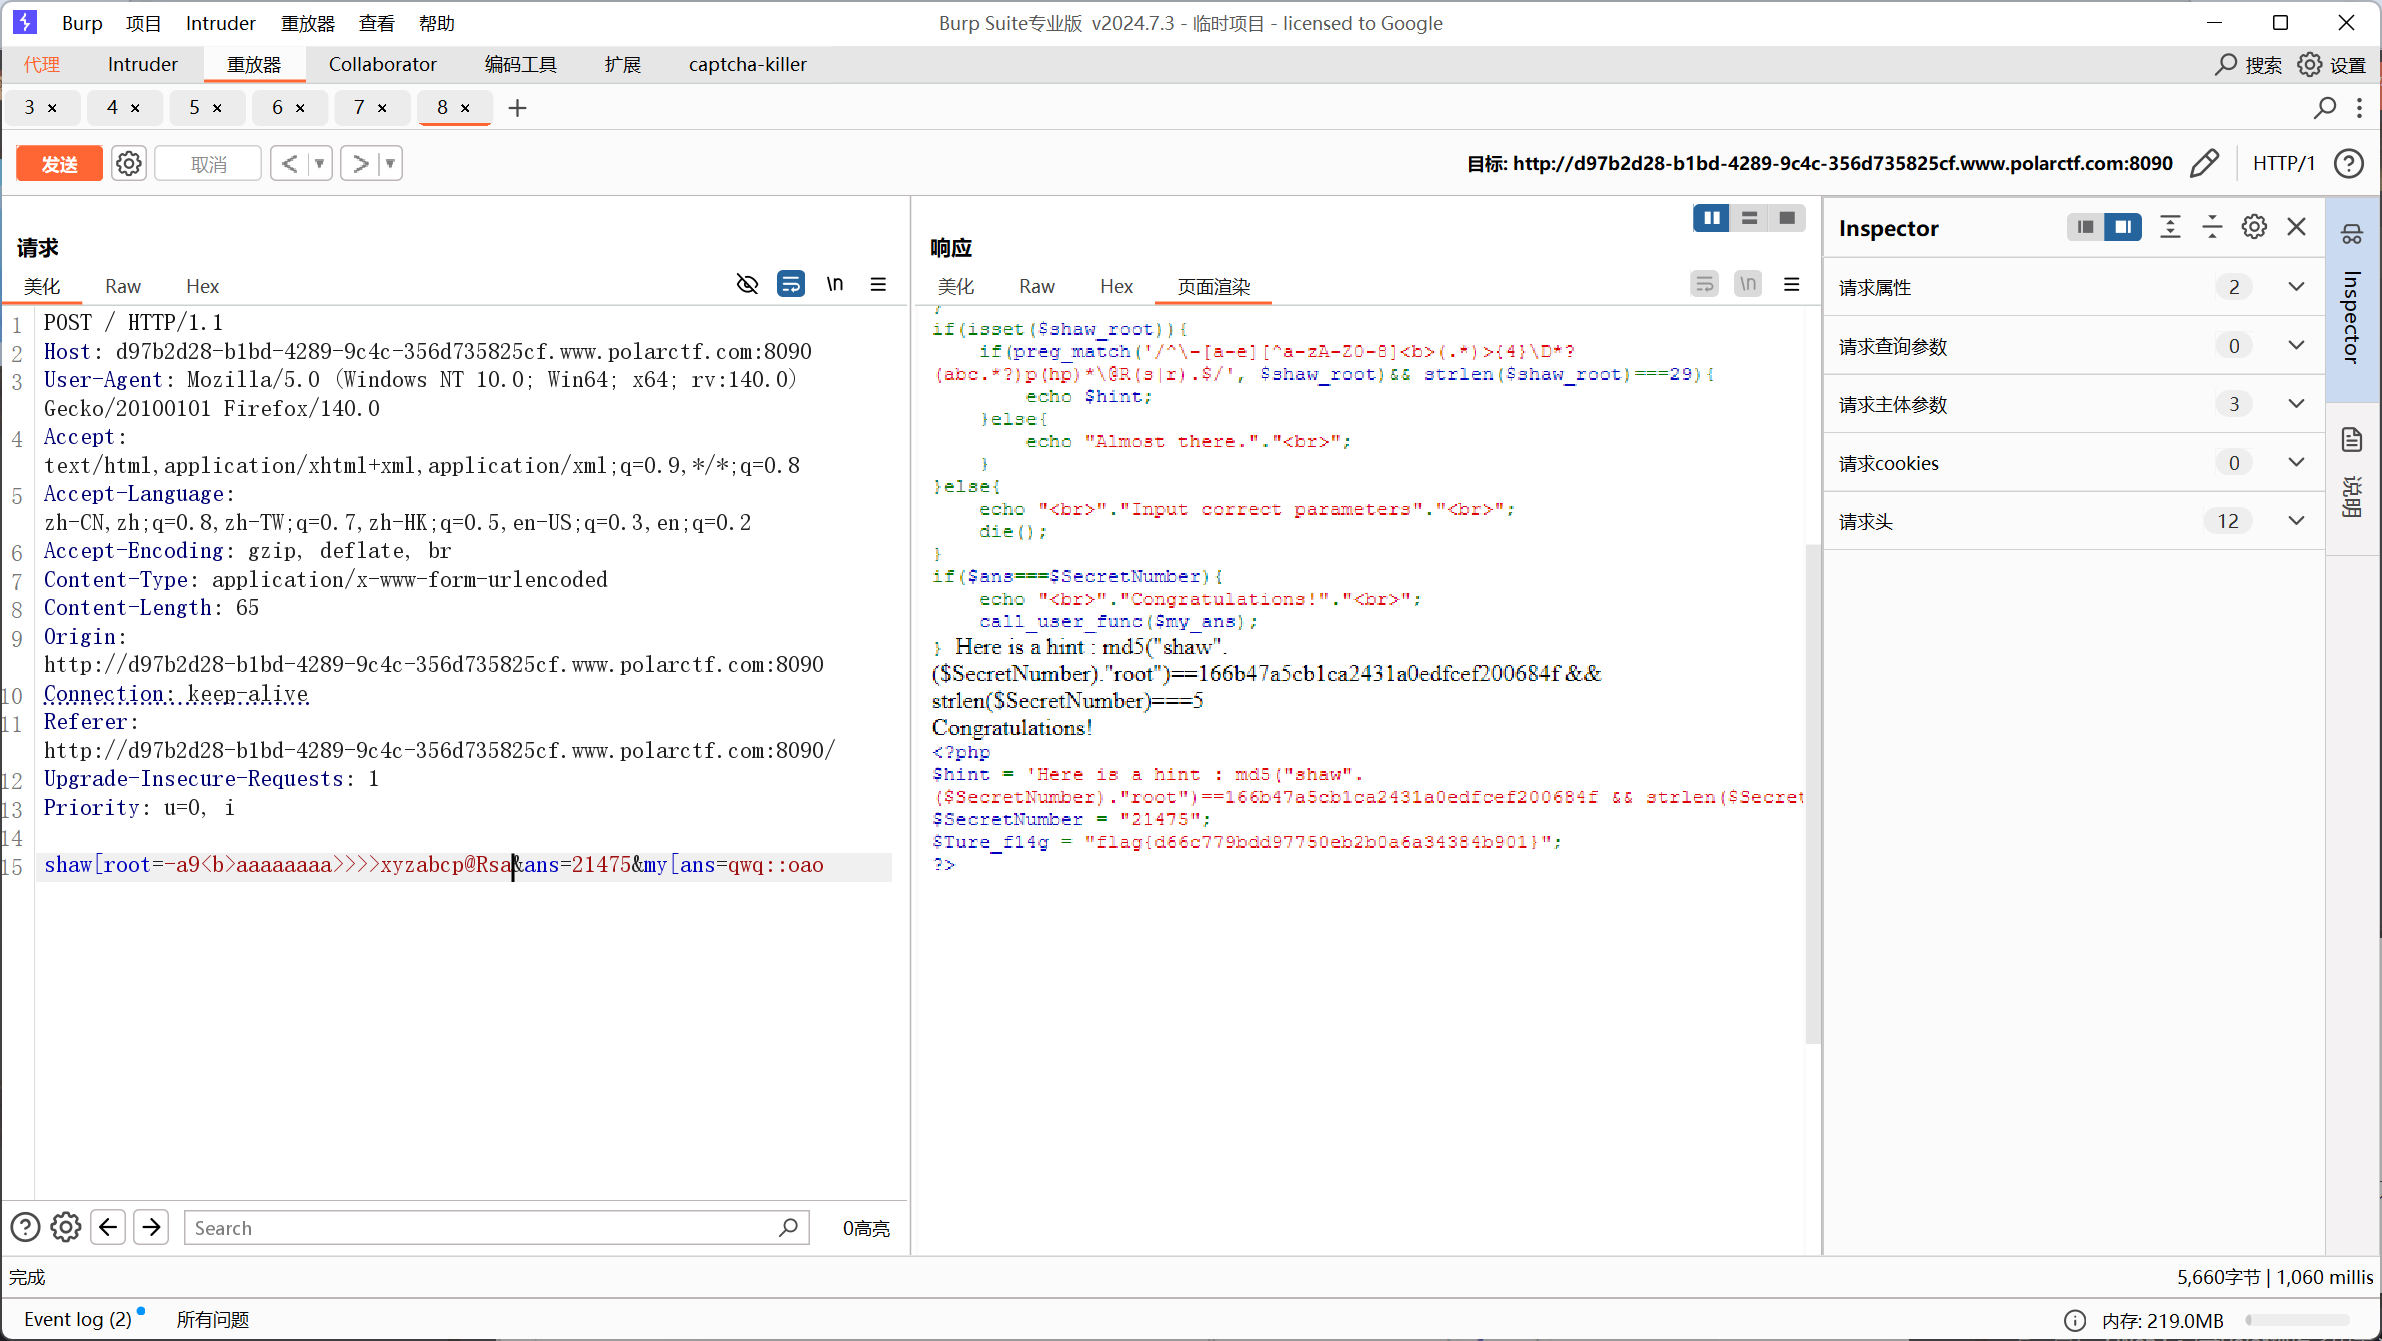This screenshot has height=1341, width=2382.
Task: Open the history back dropdown arrow
Action: pos(320,163)
